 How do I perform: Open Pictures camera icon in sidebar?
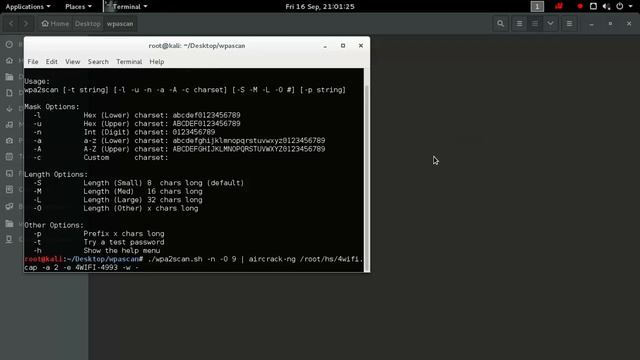point(9,140)
